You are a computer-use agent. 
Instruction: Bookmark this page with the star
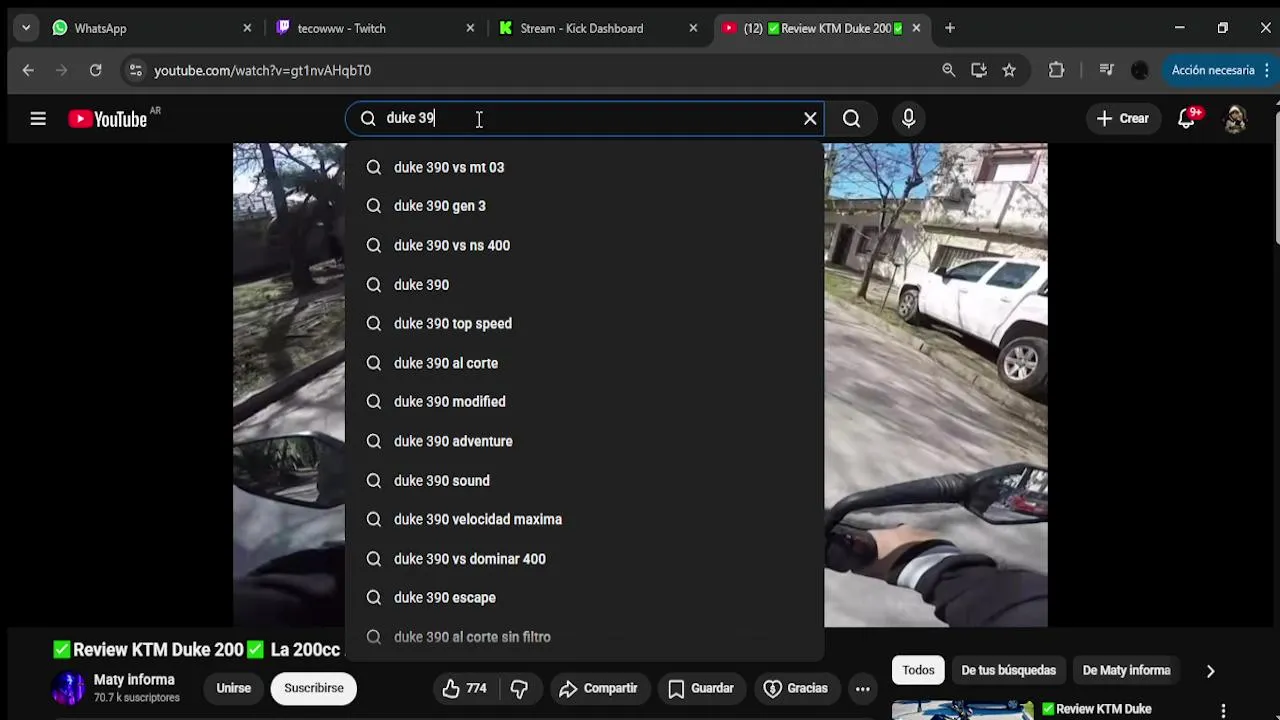1009,70
